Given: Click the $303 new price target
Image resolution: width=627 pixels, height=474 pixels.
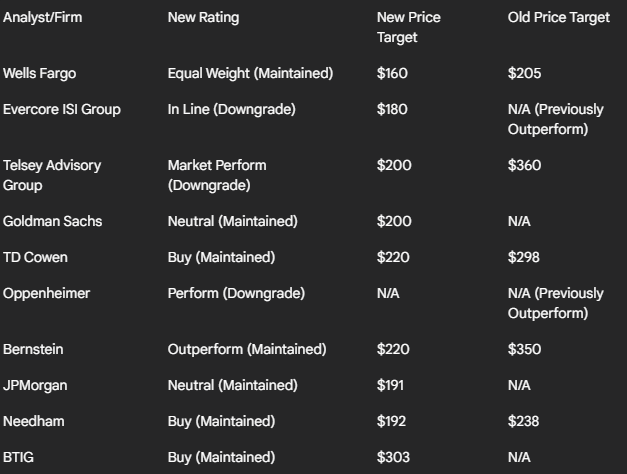Looking at the screenshot, I should [393, 458].
